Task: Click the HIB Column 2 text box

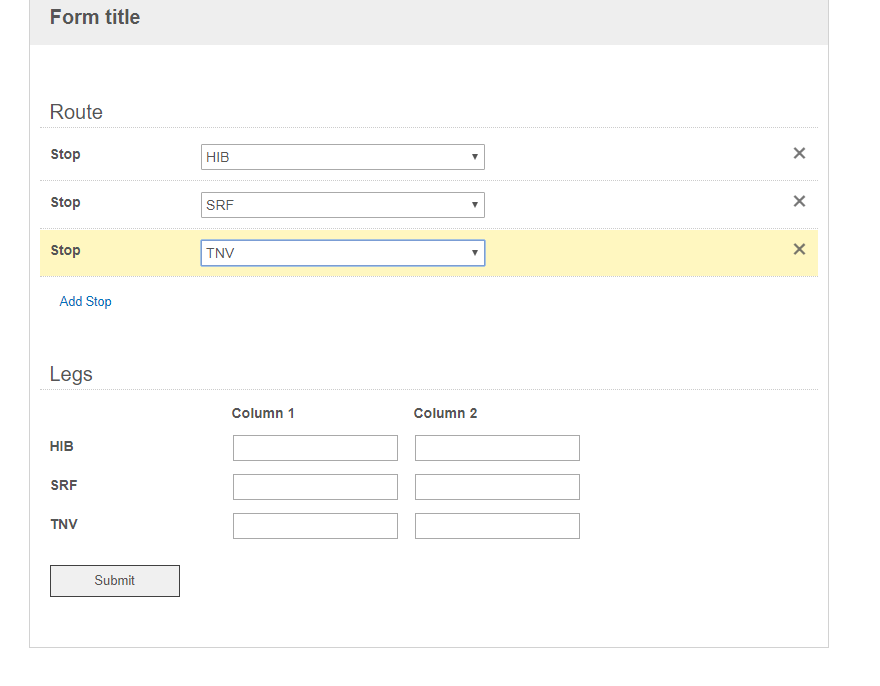Action: [497, 448]
